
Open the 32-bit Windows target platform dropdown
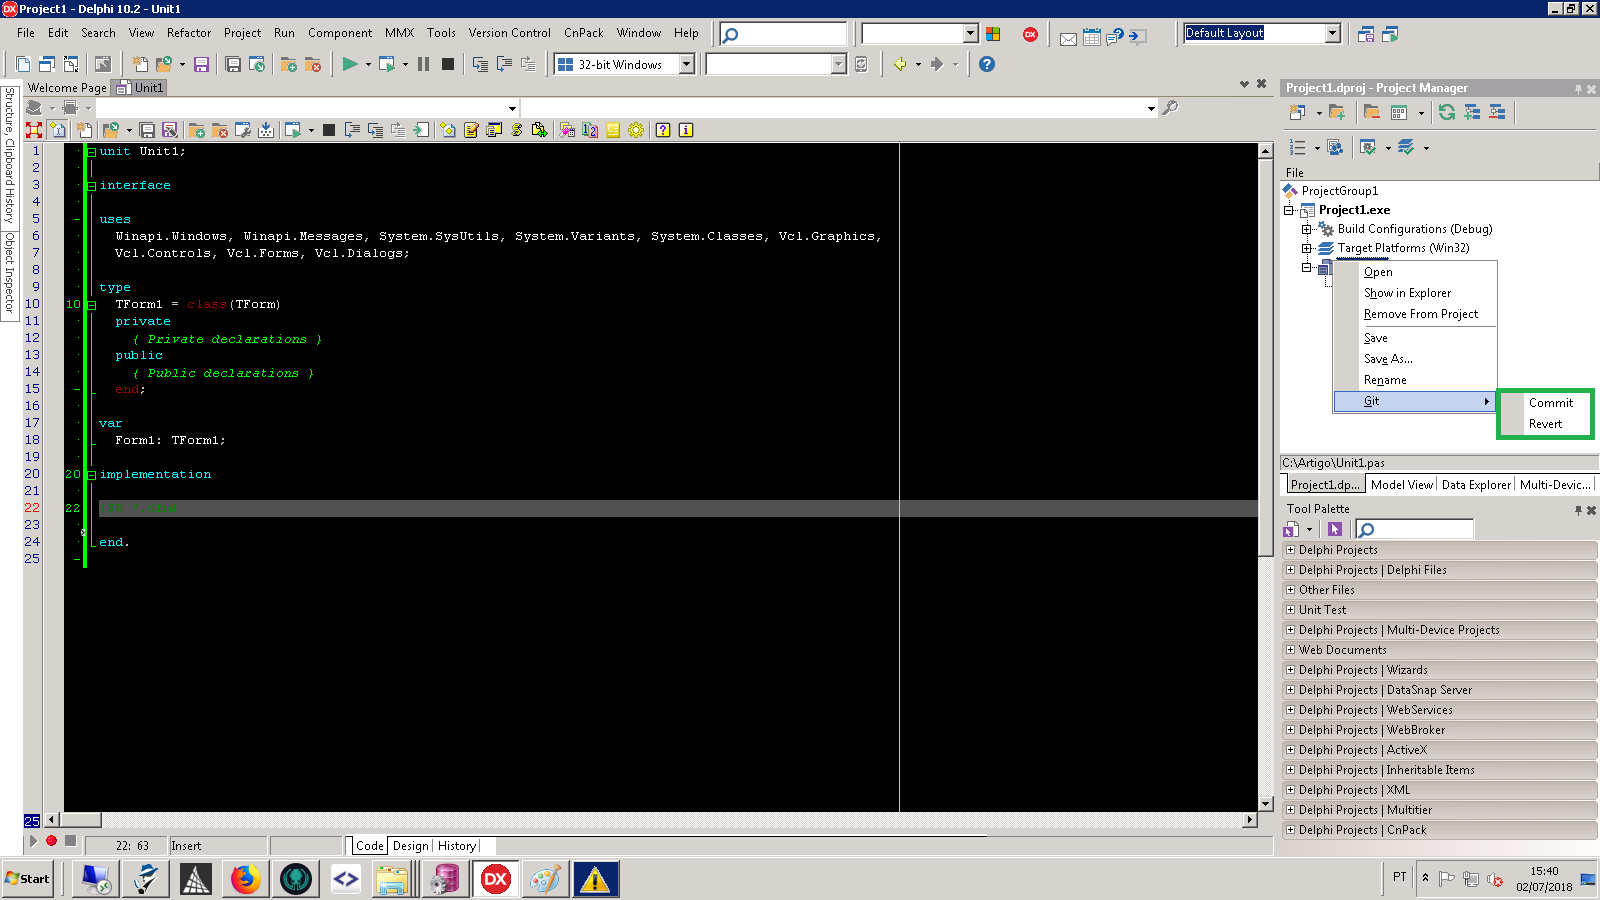point(685,64)
